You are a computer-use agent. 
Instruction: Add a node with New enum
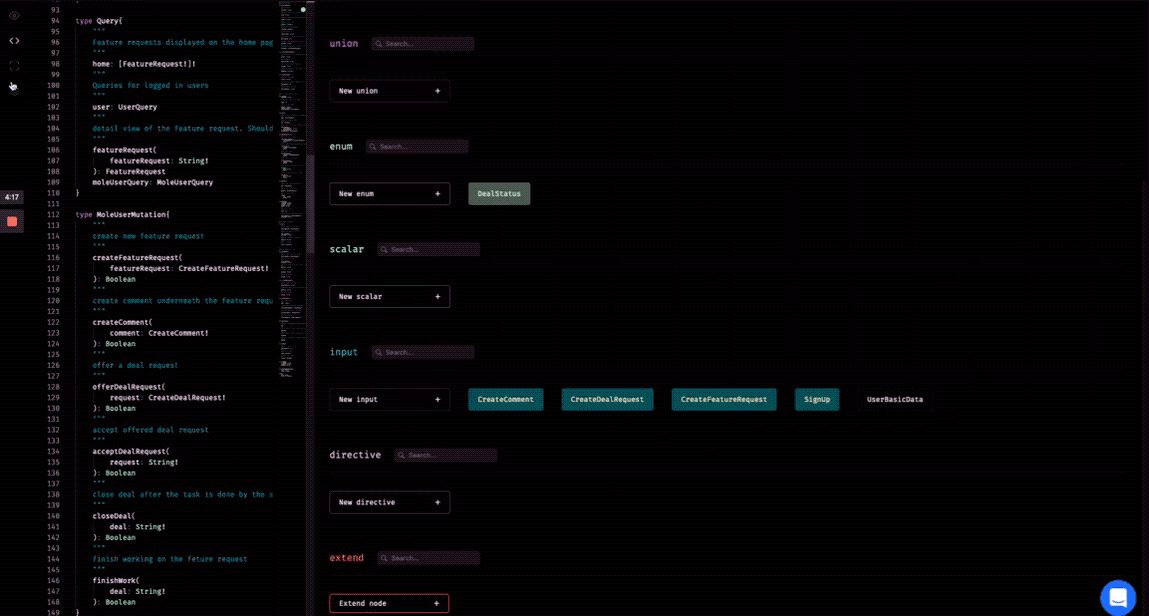pyautogui.click(x=390, y=193)
